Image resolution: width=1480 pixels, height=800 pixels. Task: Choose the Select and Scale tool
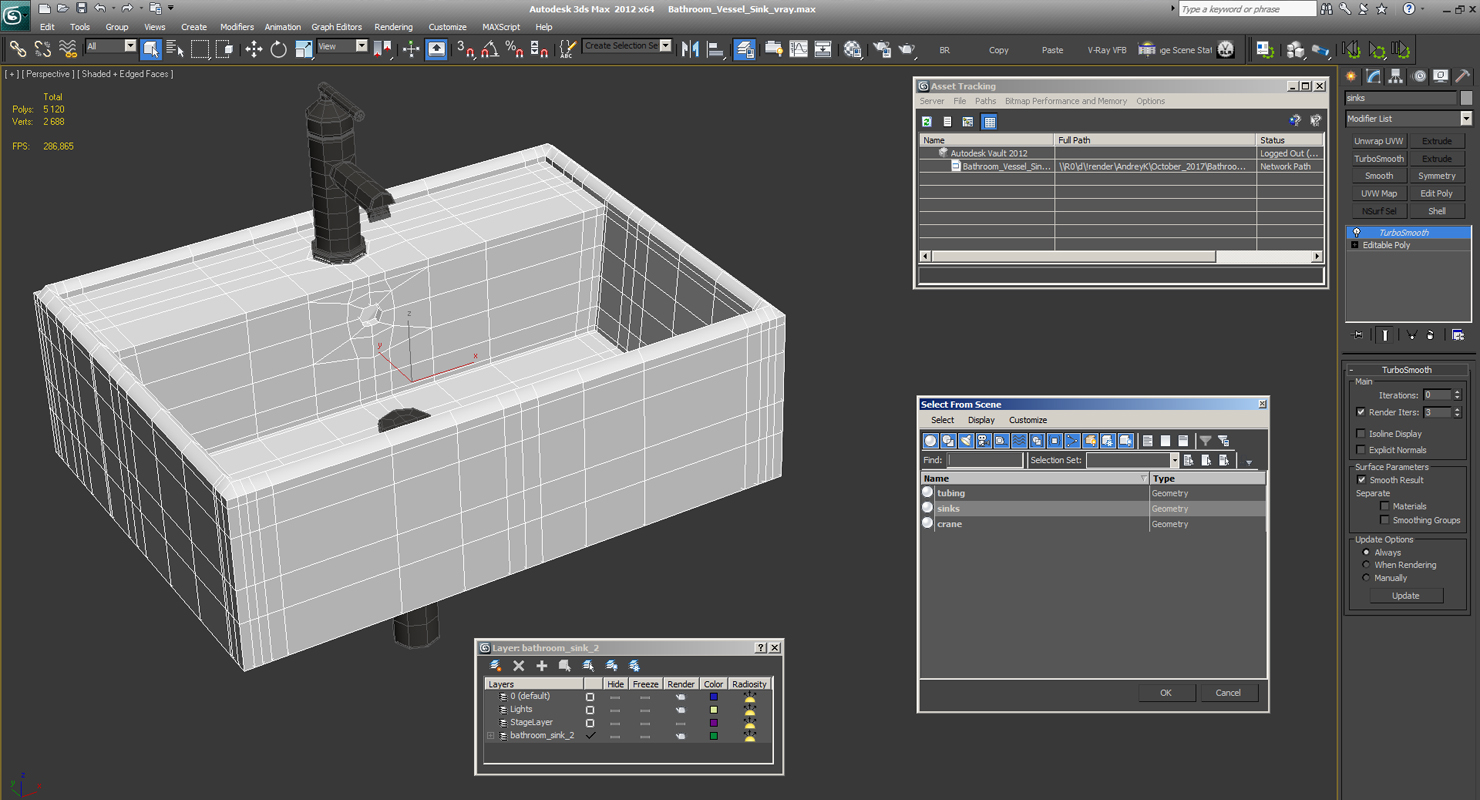[x=304, y=49]
